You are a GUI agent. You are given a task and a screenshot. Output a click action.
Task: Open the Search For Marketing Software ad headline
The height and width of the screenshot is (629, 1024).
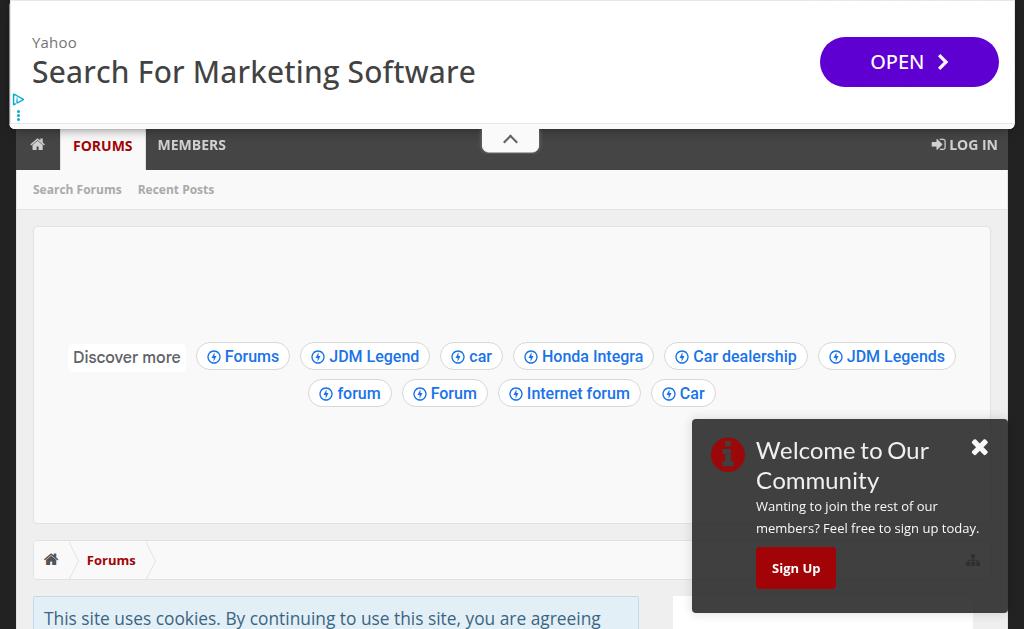[x=254, y=72]
